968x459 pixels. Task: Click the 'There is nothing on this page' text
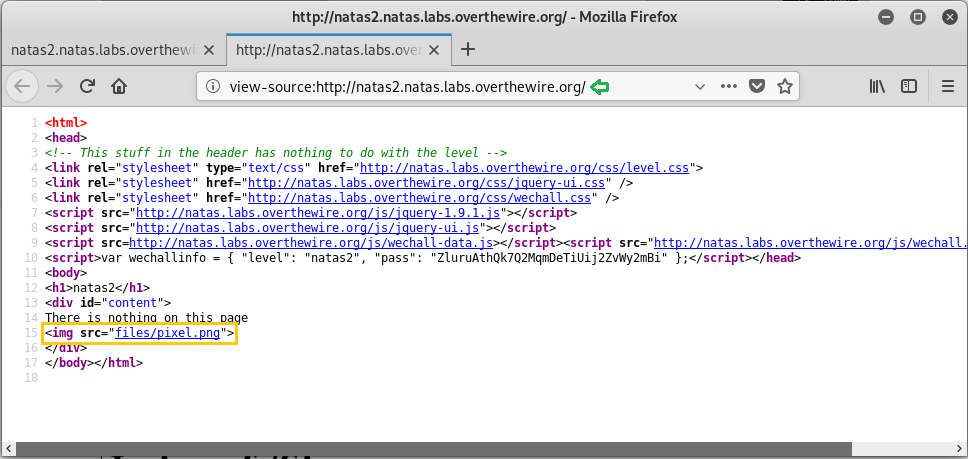(146, 318)
